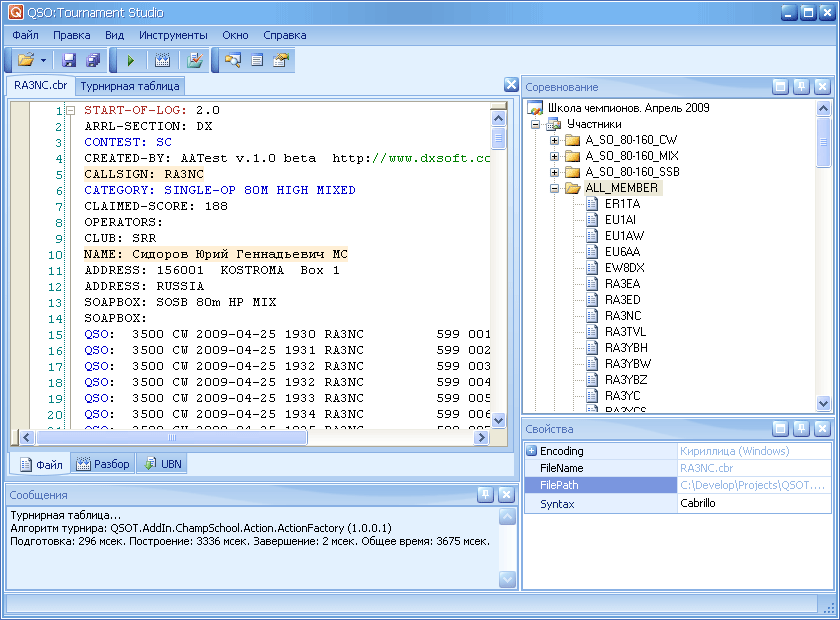Click the Save All toolbar icon

tap(92, 61)
